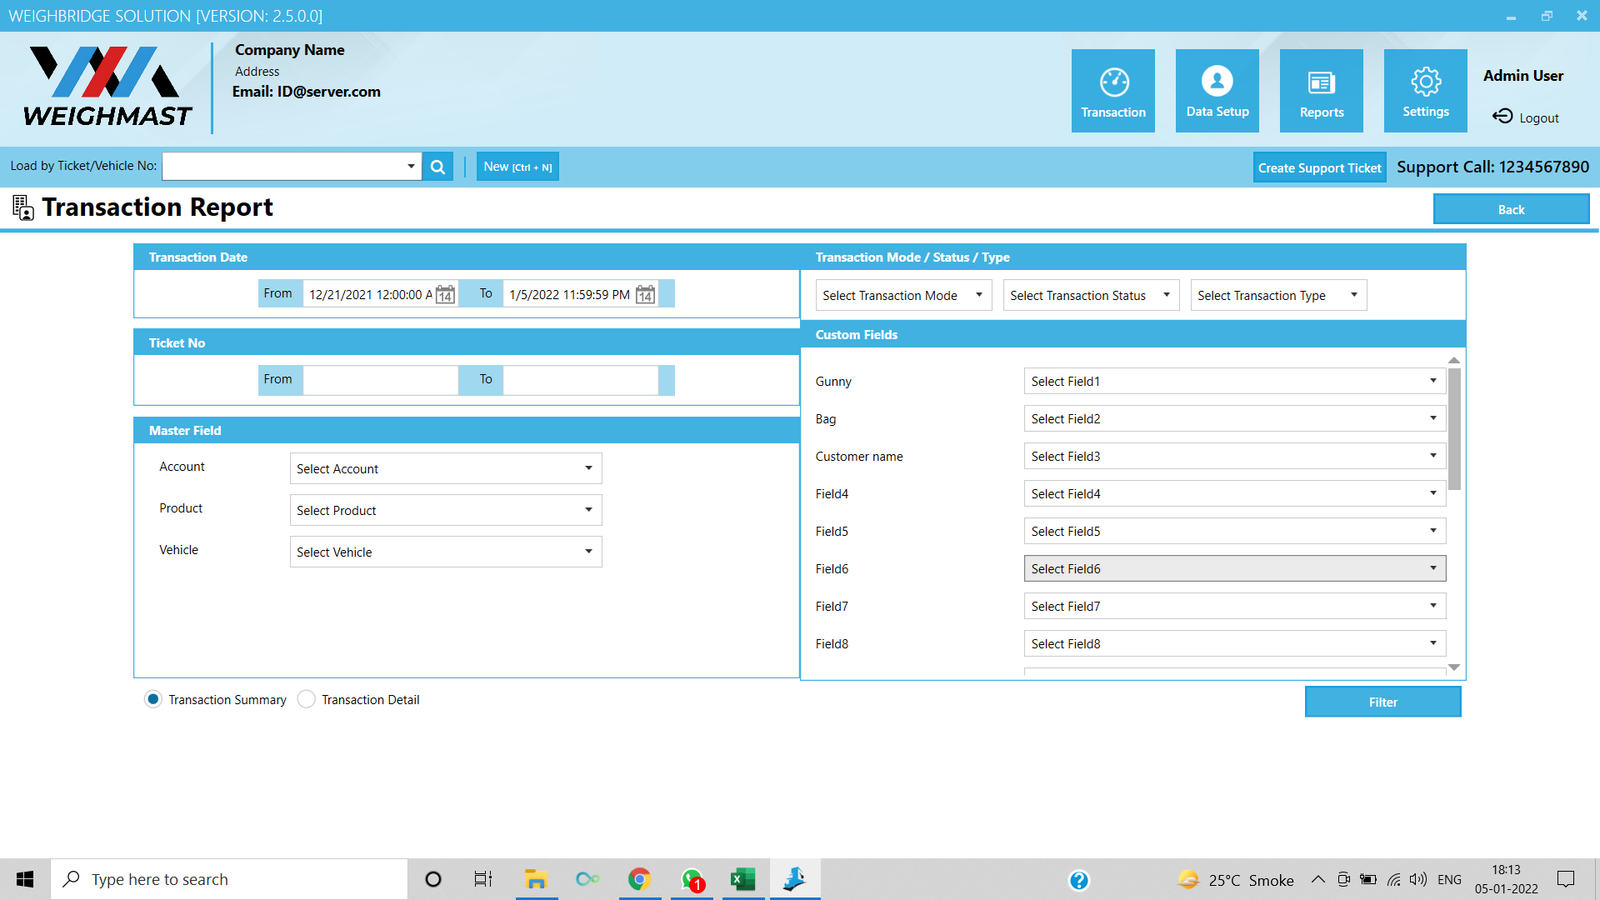
Task: Click the Create Support Ticket button
Action: pos(1319,168)
